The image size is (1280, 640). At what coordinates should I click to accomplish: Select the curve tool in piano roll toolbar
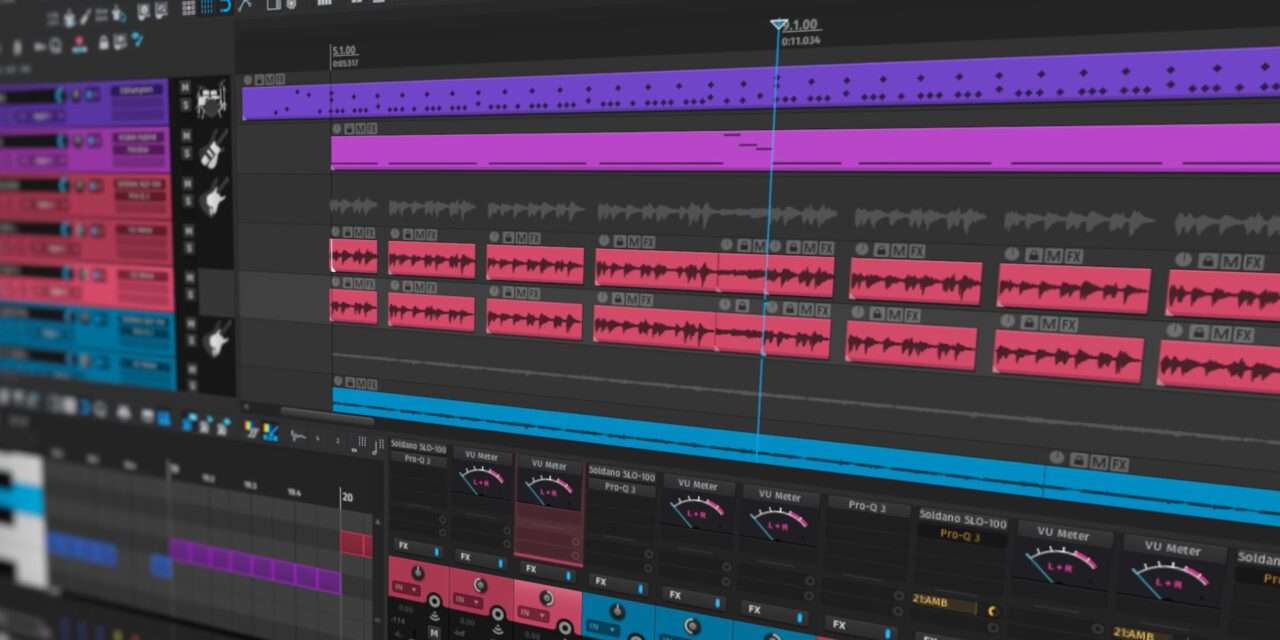[297, 436]
